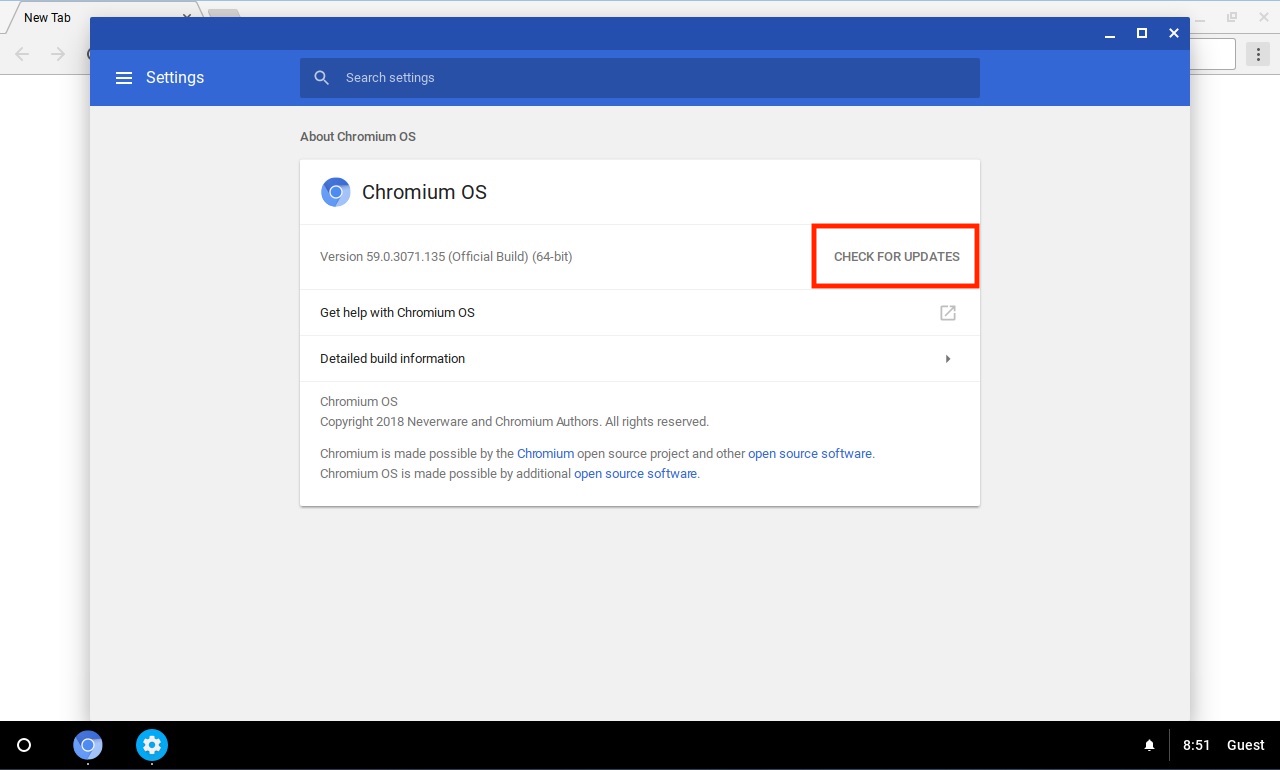Image resolution: width=1281 pixels, height=770 pixels.
Task: Open the Chromium OS additional open source software link
Action: coord(635,474)
